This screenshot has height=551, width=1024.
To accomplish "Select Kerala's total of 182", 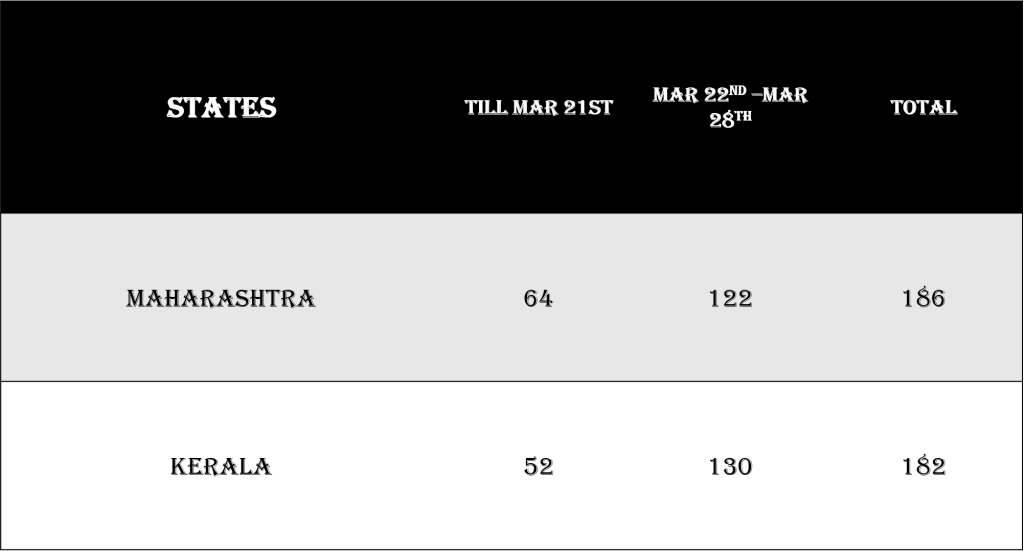I will [923, 467].
